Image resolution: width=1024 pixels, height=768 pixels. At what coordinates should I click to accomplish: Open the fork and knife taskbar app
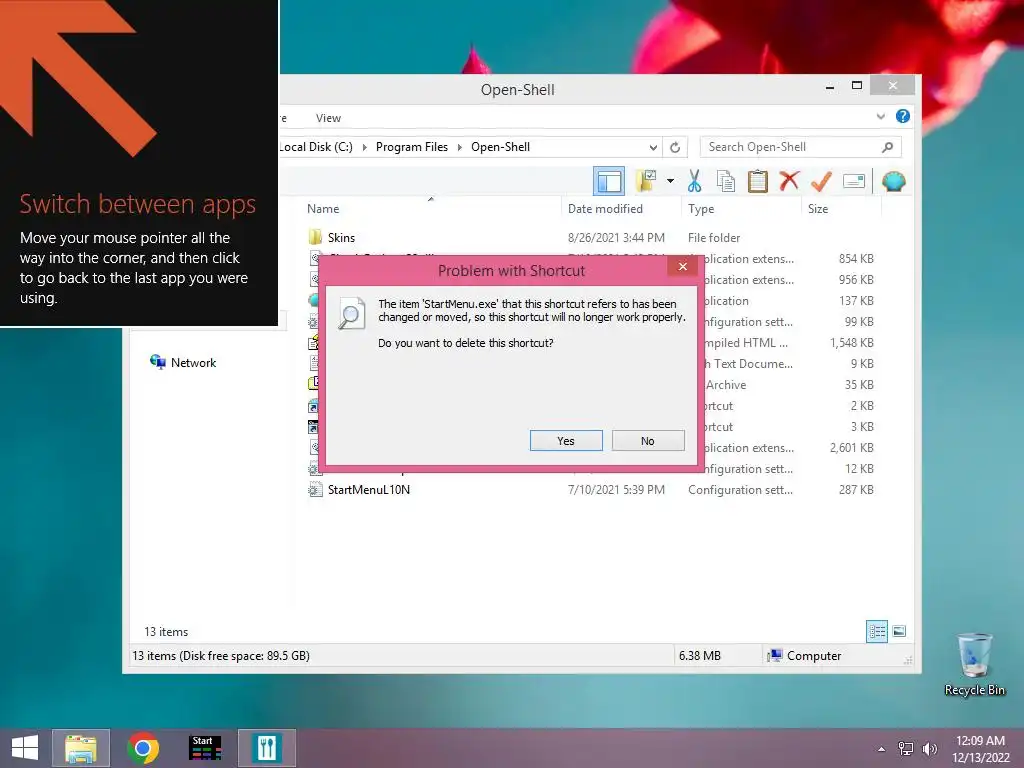[266, 748]
